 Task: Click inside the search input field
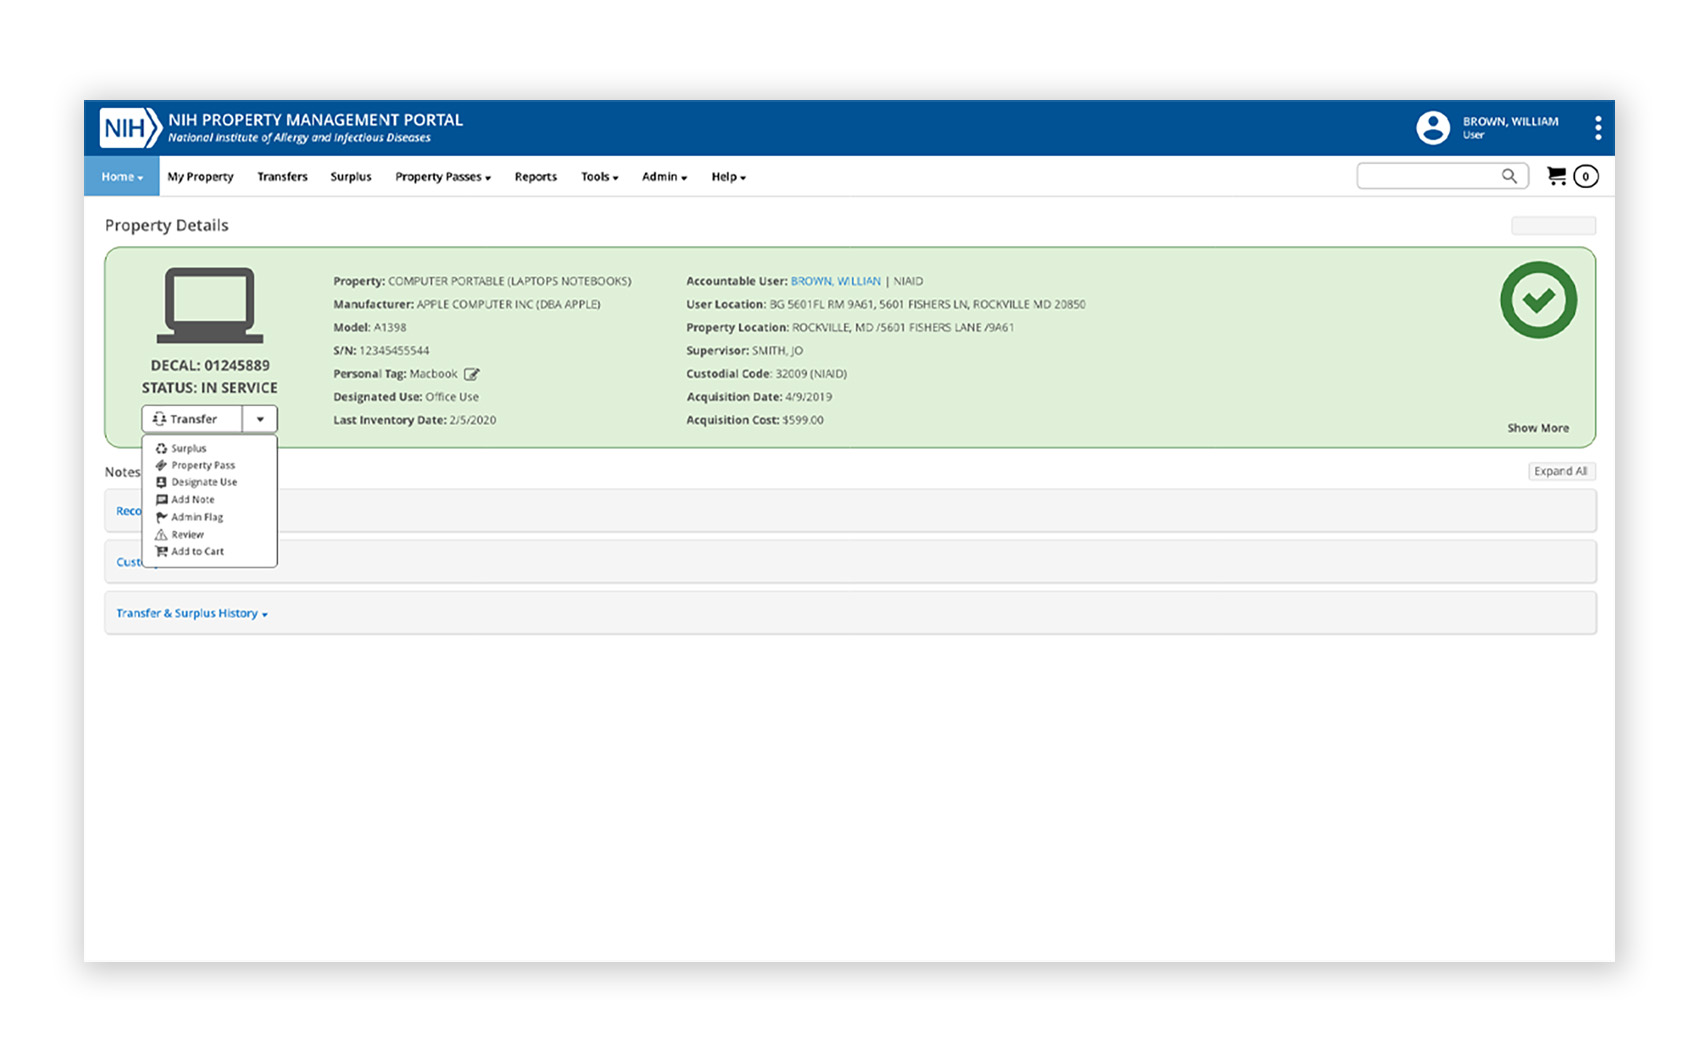[1427, 176]
